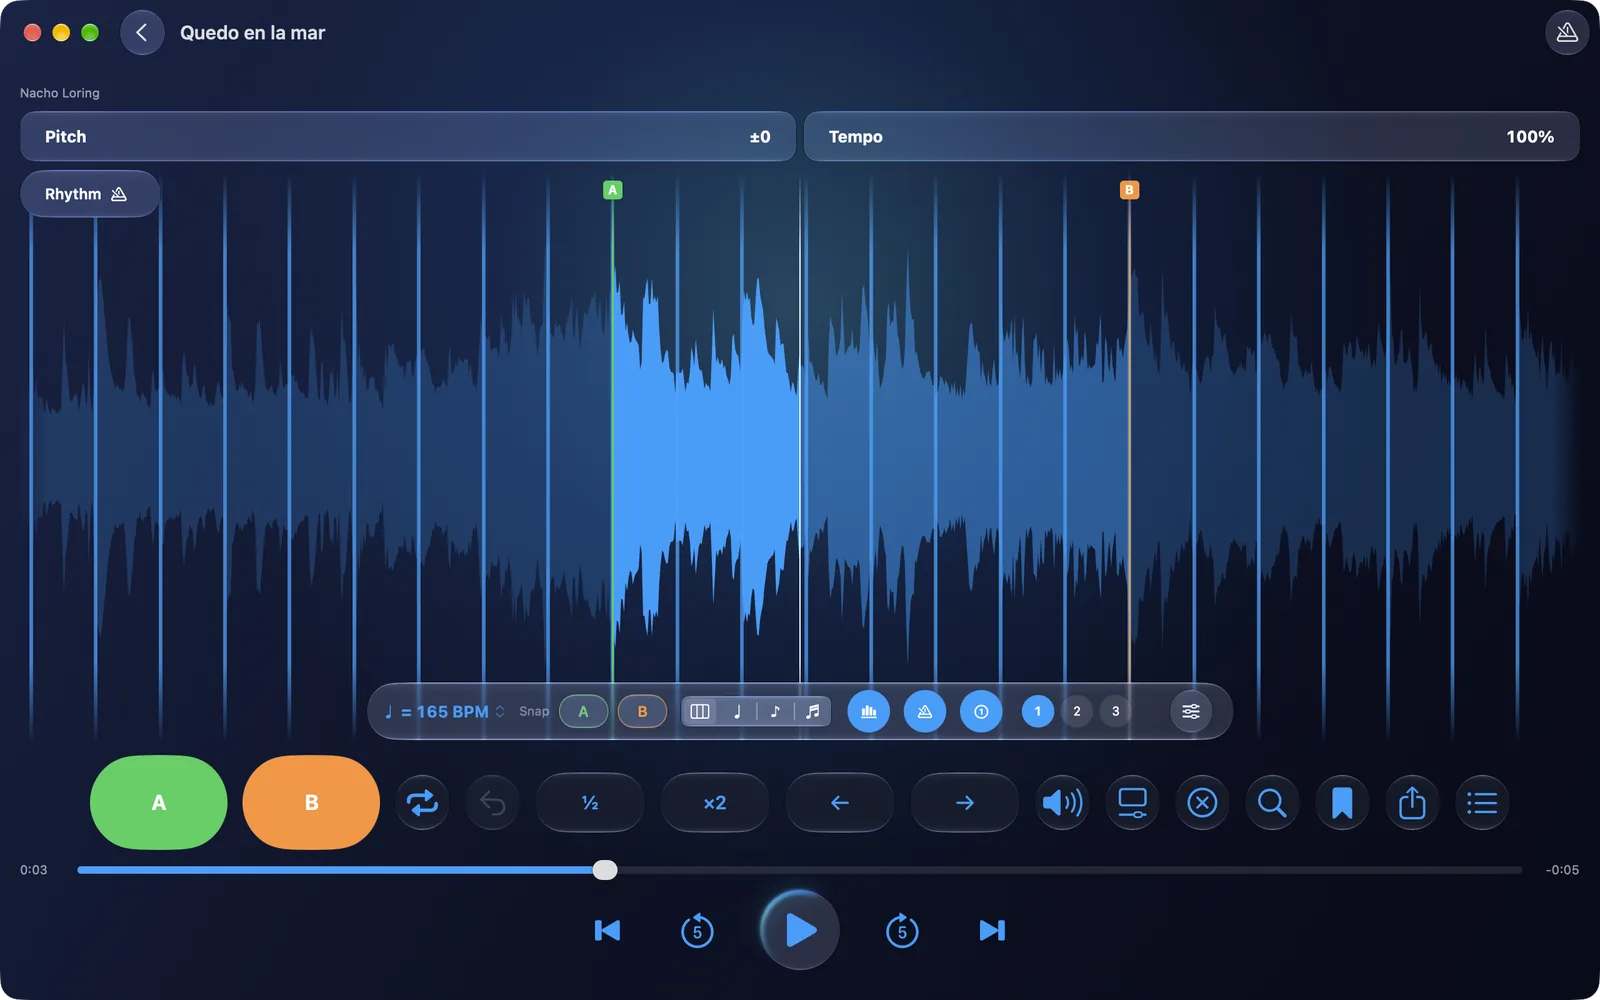Open rhythm bar settings sliders icon
1600x1000 pixels.
coord(1191,711)
